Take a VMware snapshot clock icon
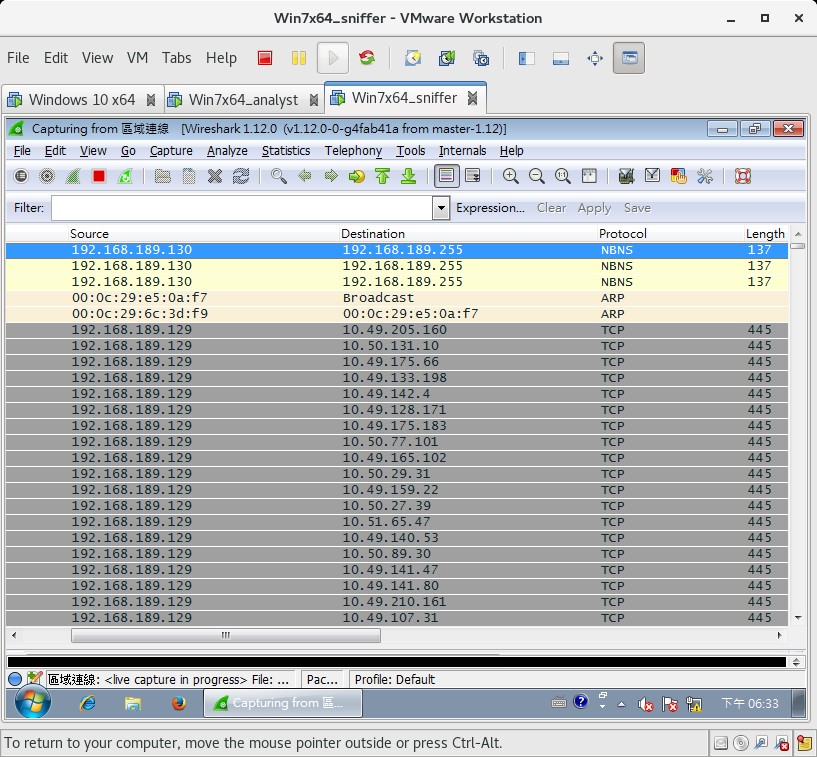Screen dimensions: 817x757 [x=413, y=58]
